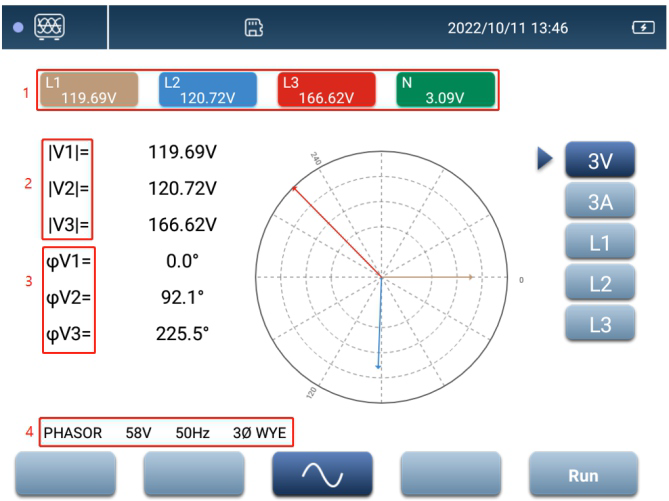Select the L3 phase view
The width and height of the screenshot is (669, 501).
(x=599, y=324)
